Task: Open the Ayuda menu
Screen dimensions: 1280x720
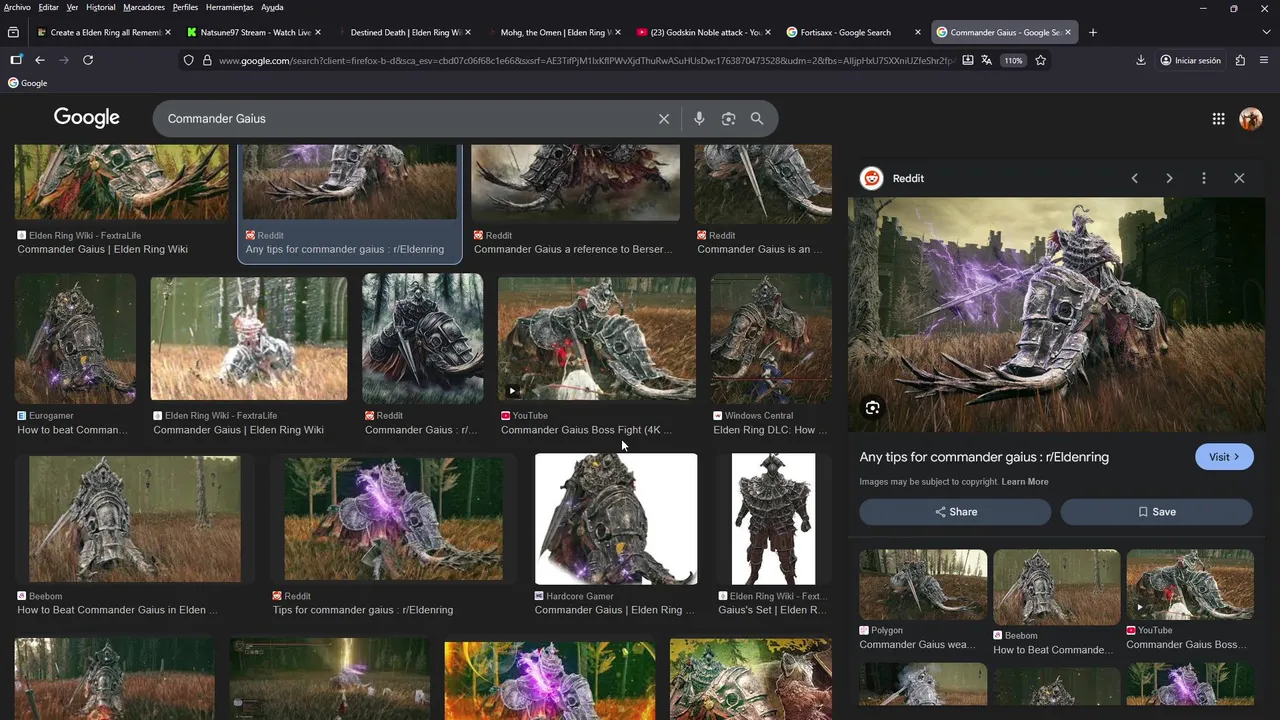Action: [272, 7]
